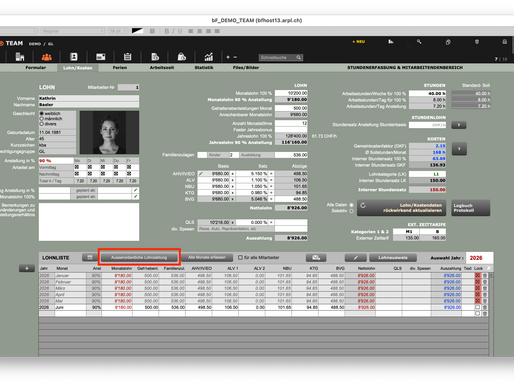Click refresh icon on Lohn/Kostendaten aktualisieren
The width and height of the screenshot is (514, 386).
click(x=363, y=206)
